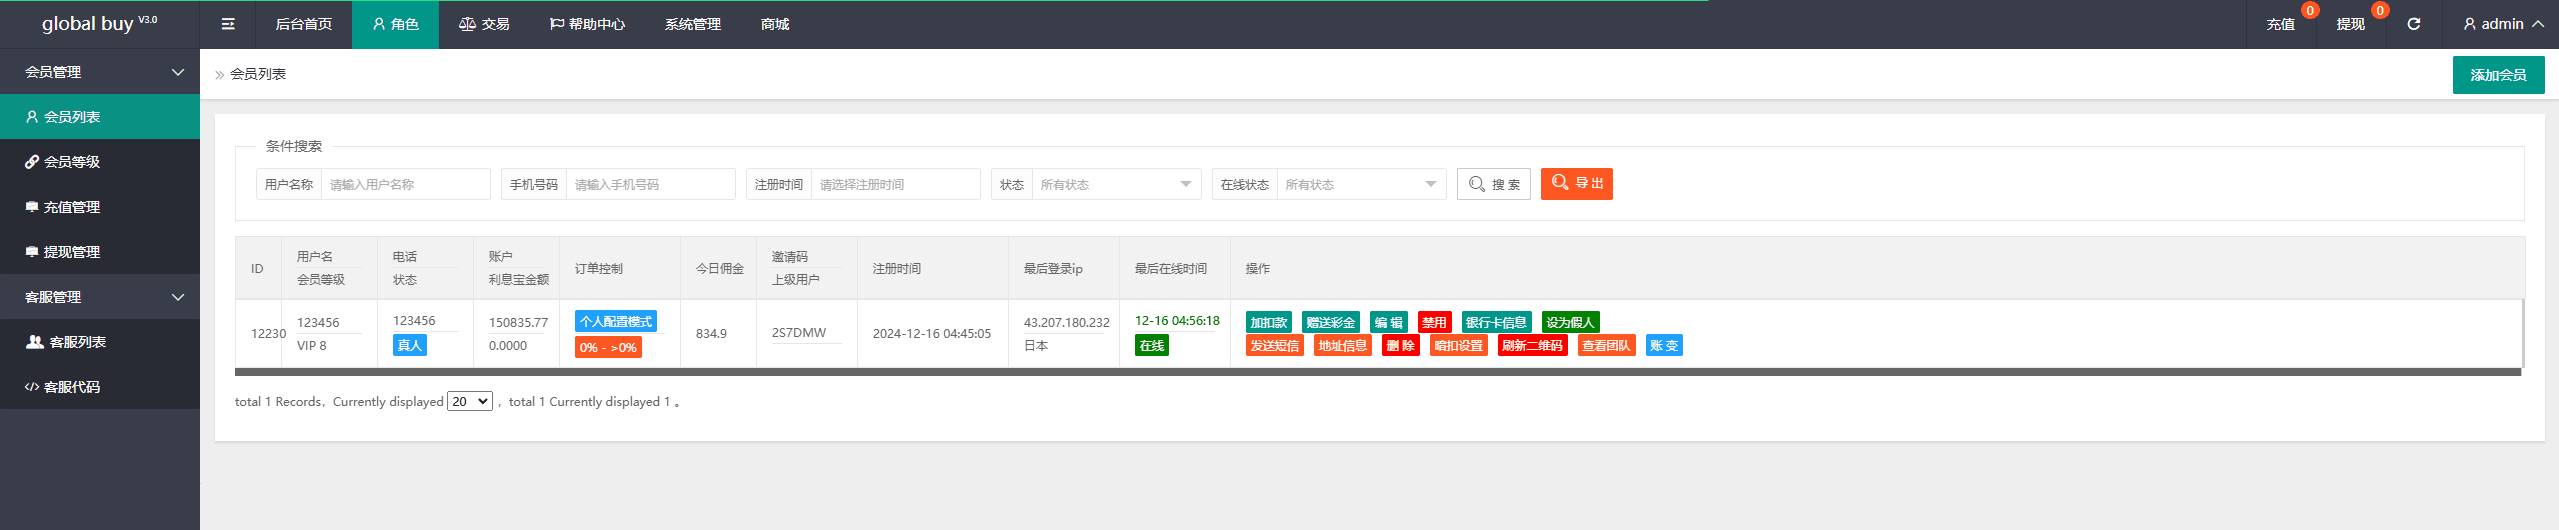This screenshot has height=530, width=2559.
Task: Open 银行卡信息 for the member
Action: [x=1497, y=322]
